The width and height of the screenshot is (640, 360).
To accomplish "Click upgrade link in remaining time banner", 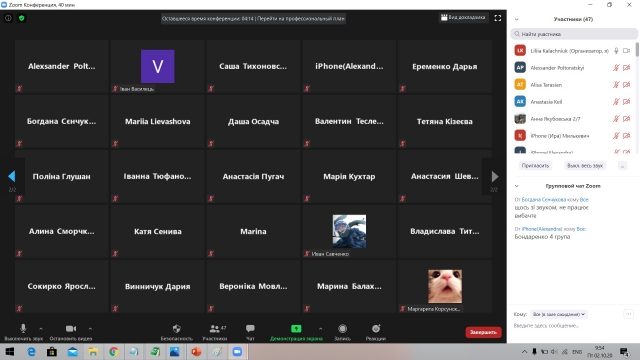I will (302, 18).
